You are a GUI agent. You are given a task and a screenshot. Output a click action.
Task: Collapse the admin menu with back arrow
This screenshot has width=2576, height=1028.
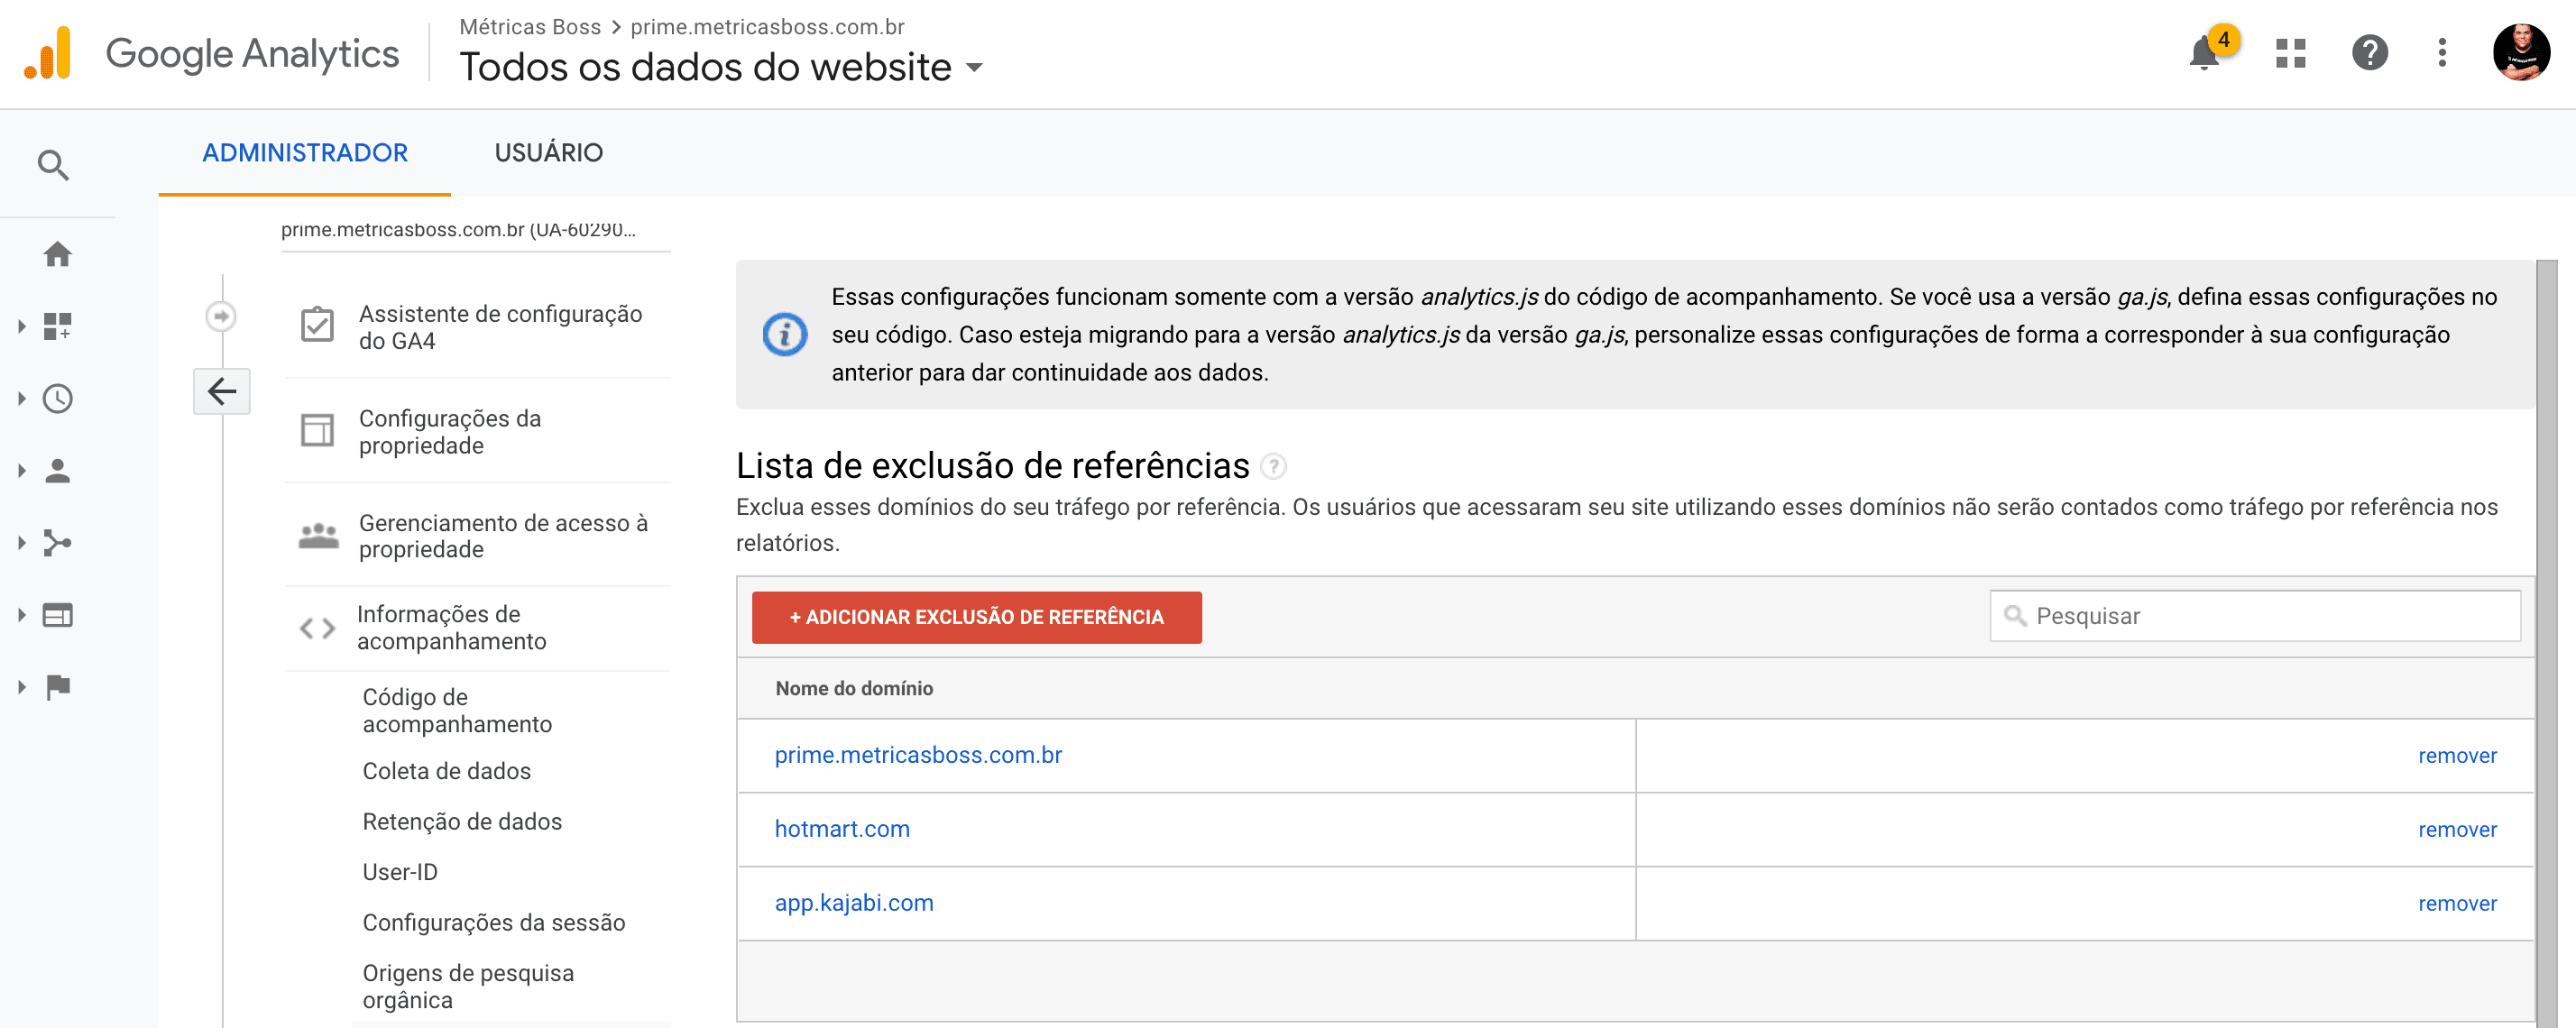tap(221, 390)
